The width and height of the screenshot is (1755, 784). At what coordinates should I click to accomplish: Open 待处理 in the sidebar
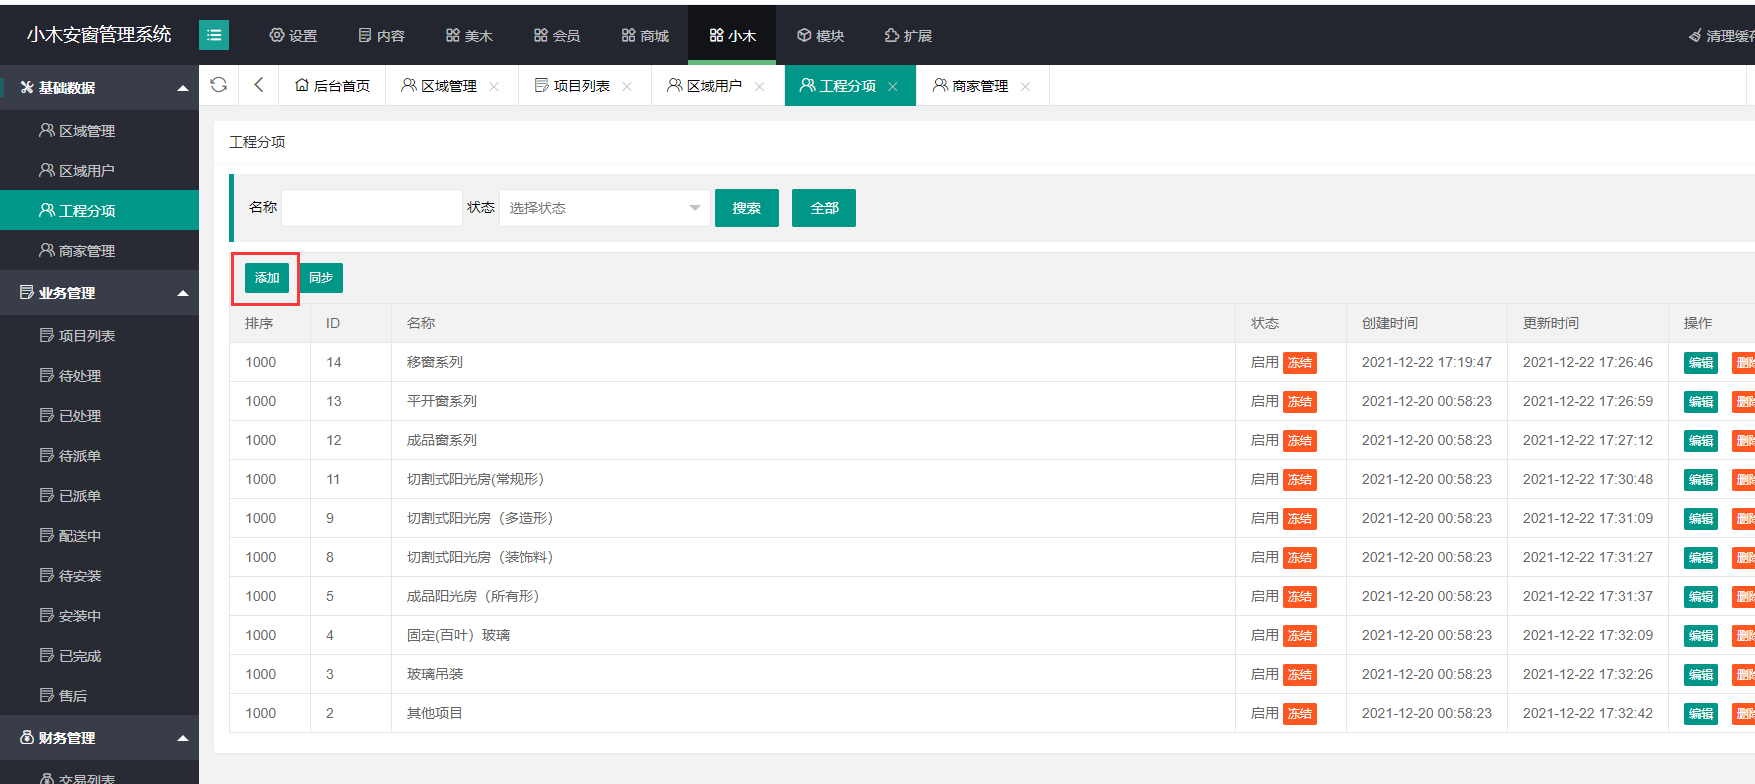coord(99,376)
